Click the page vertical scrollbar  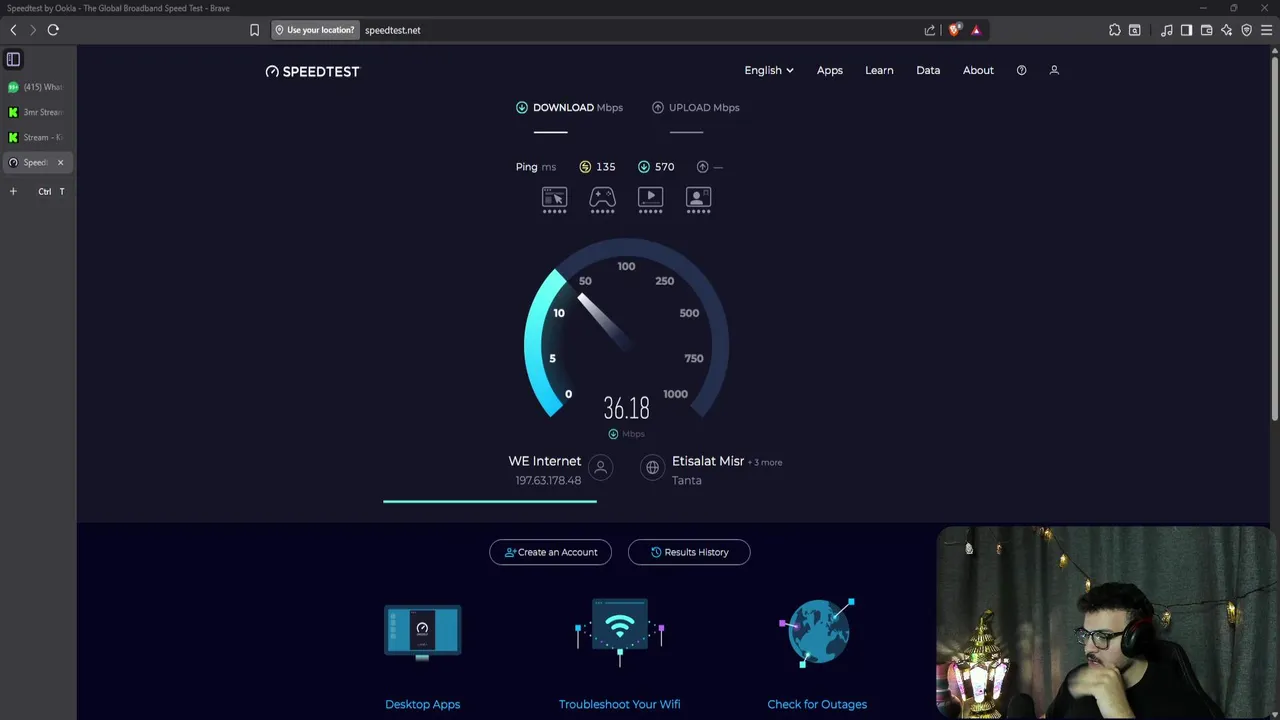pos(1274,240)
